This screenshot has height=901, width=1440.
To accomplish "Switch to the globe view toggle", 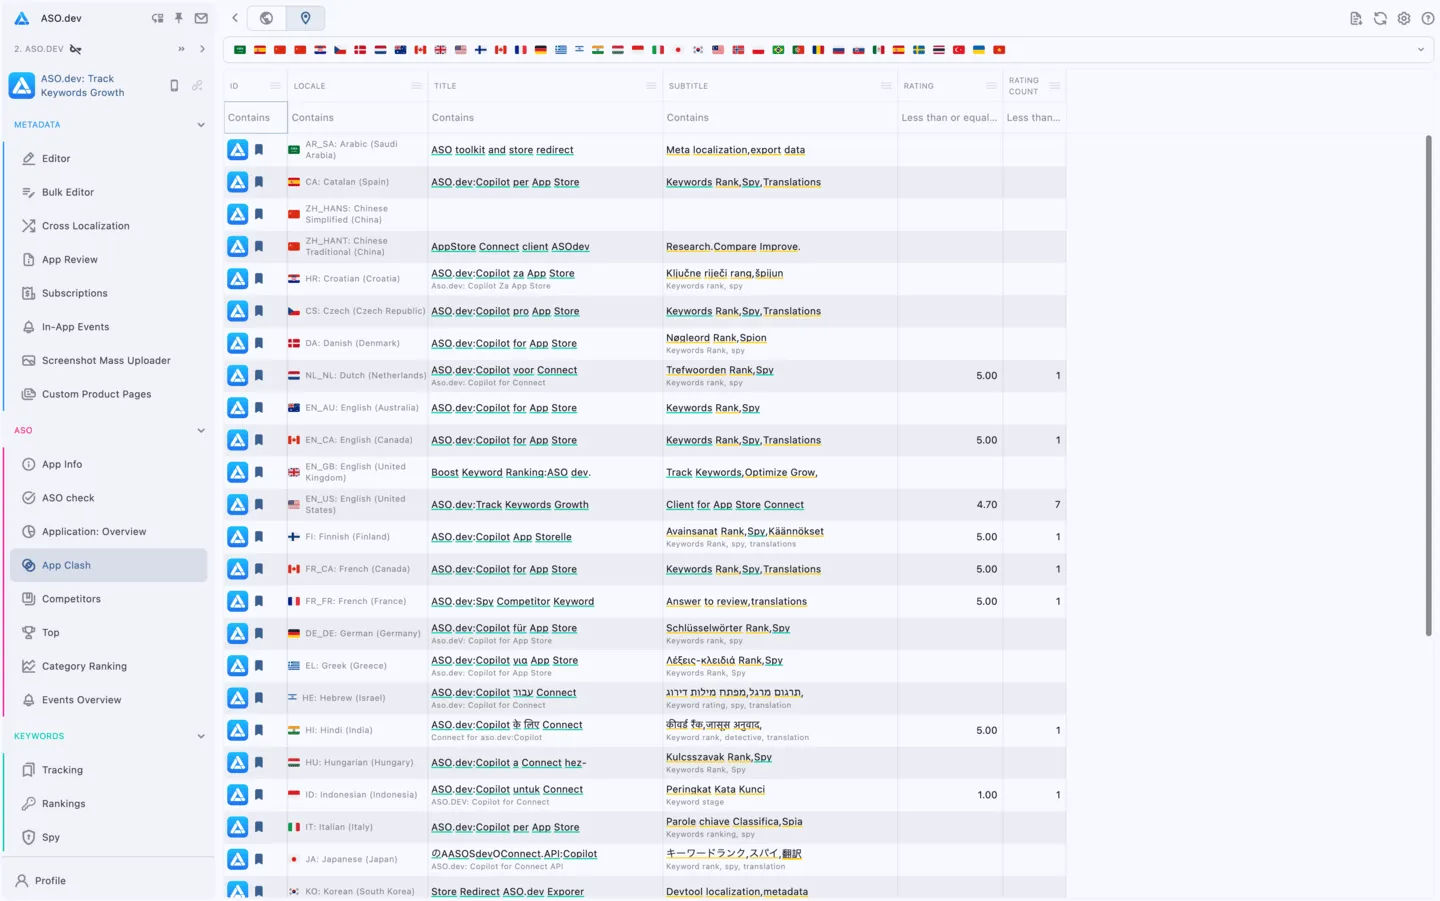I will point(266,18).
